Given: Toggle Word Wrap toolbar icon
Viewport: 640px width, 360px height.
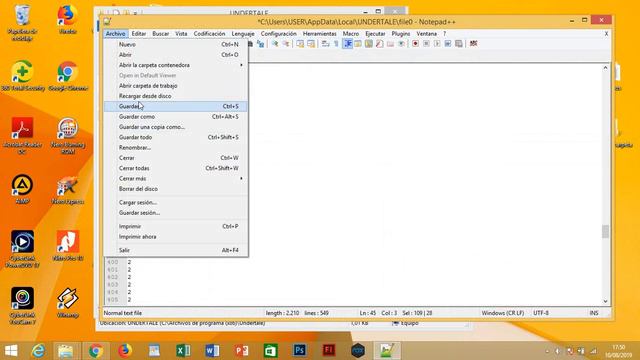Looking at the screenshot, I should (x=325, y=44).
